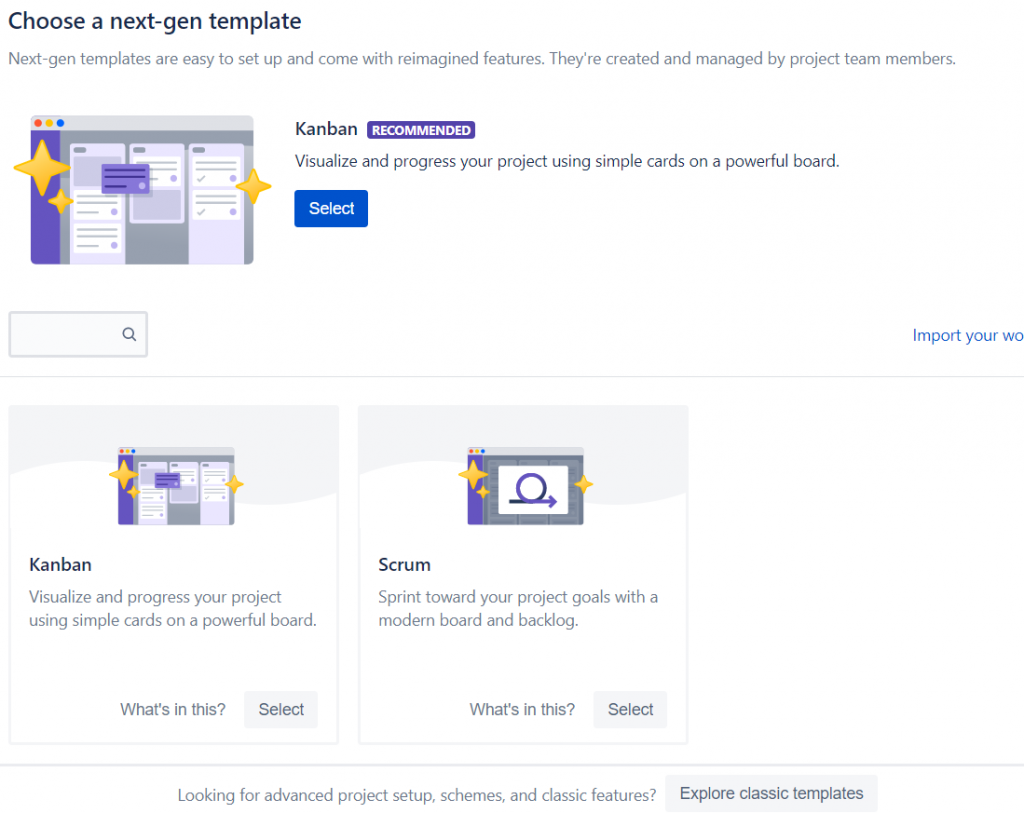Click the Kanban board illustration icon

click(x=174, y=482)
